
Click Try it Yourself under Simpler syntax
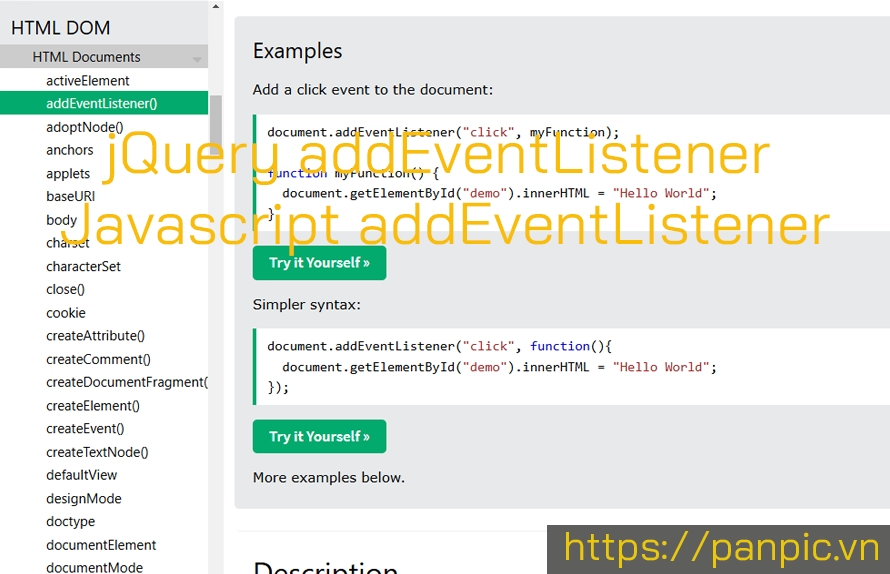coord(320,437)
